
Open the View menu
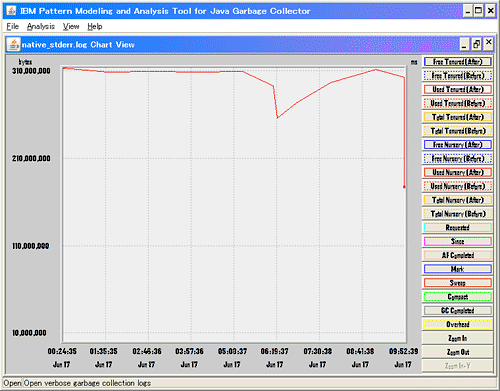point(71,26)
